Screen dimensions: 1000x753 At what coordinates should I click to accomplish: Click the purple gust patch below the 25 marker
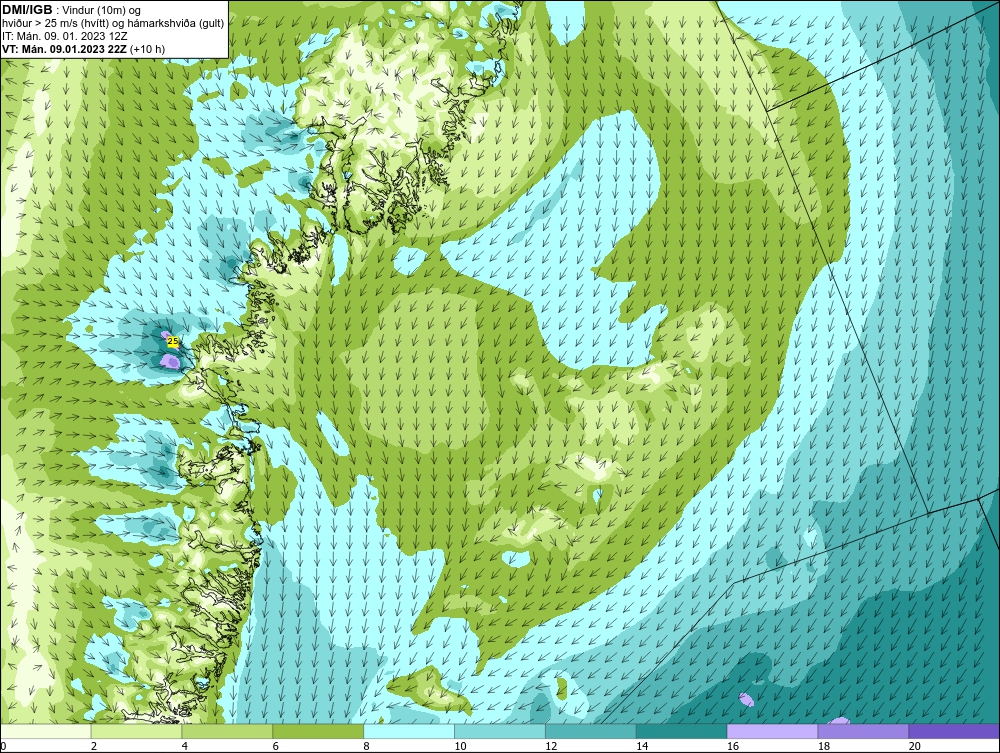pyautogui.click(x=170, y=362)
